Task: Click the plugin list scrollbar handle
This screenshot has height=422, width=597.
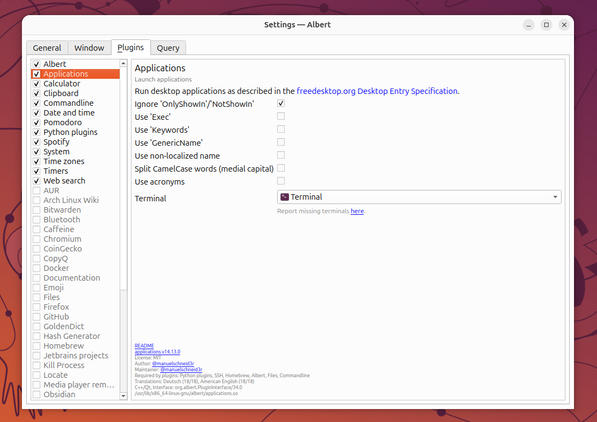Action: pos(123,178)
